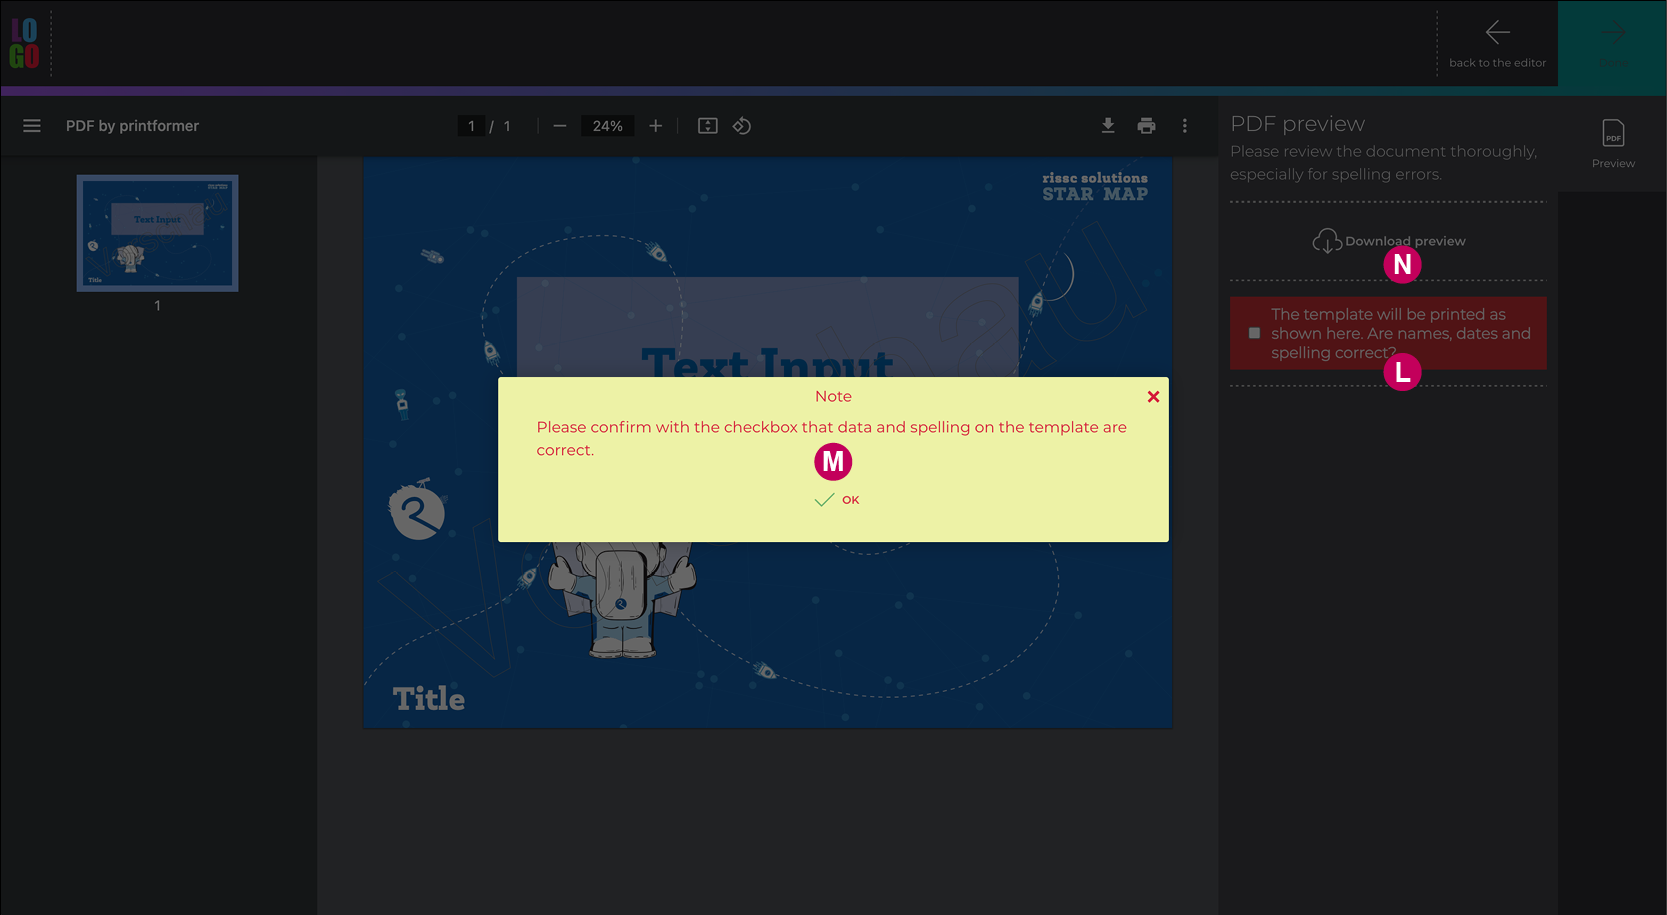
Task: Edit the zoom percentage field
Action: coord(607,125)
